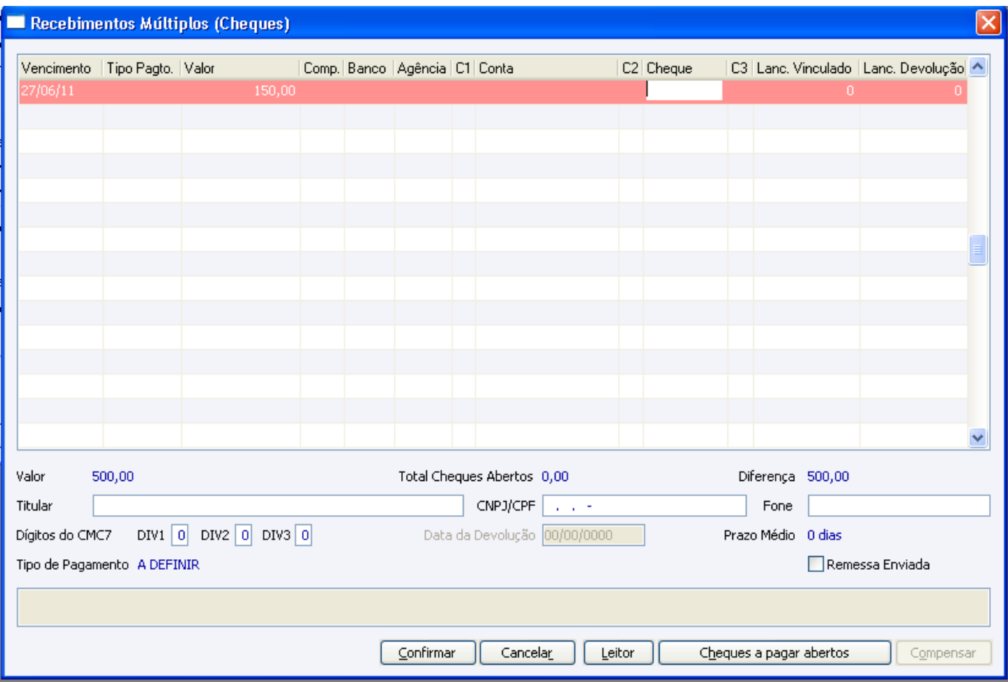Select the 27/06/11 date cell
This screenshot has width=1008, height=682.
click(x=60, y=91)
